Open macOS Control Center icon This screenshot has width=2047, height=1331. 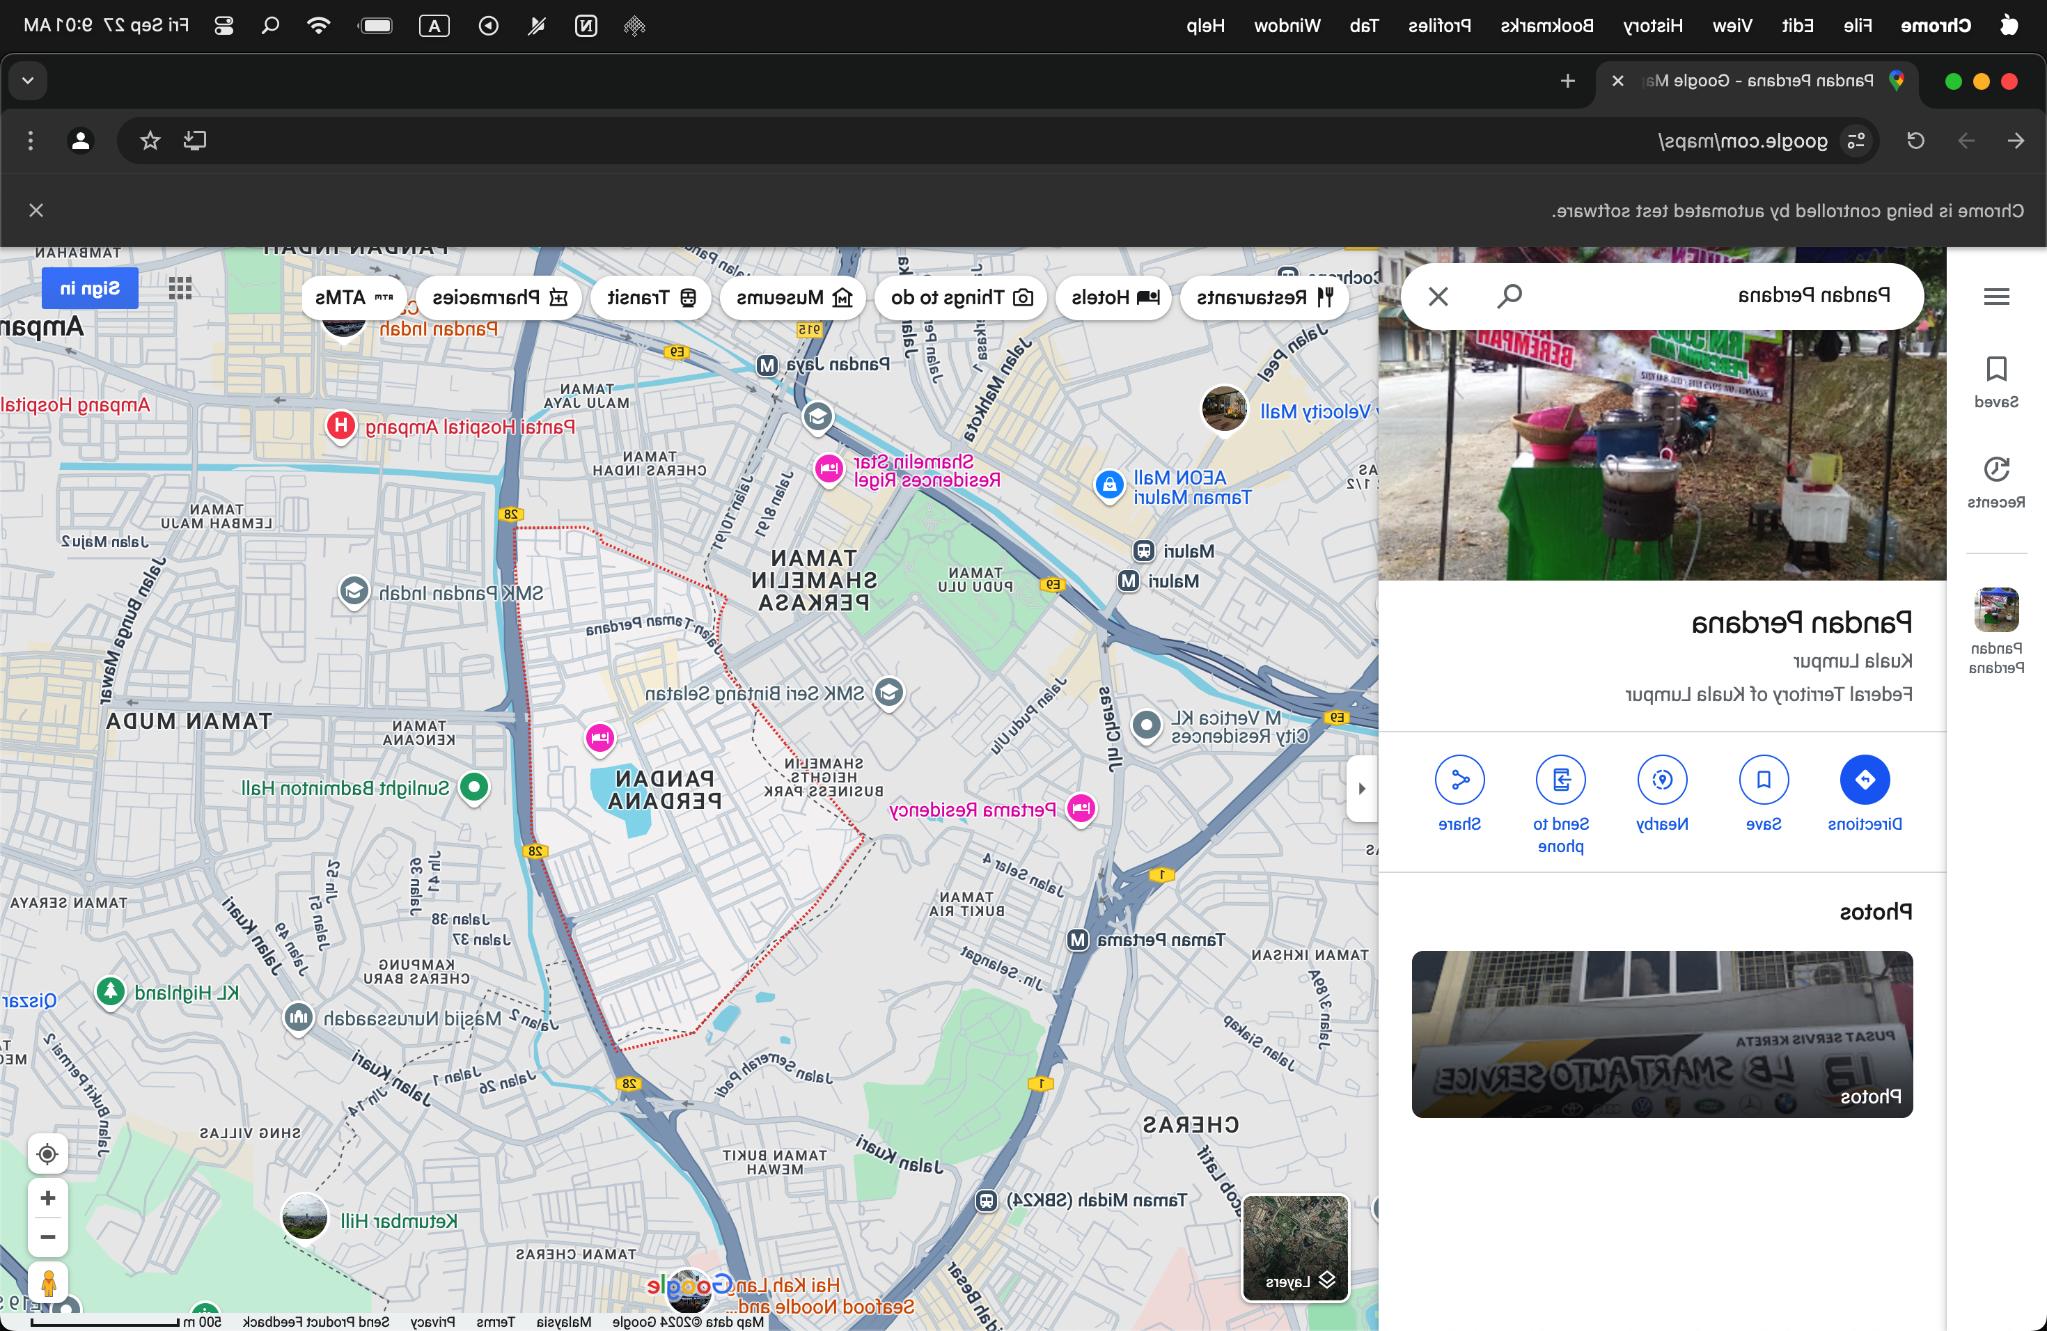click(224, 26)
